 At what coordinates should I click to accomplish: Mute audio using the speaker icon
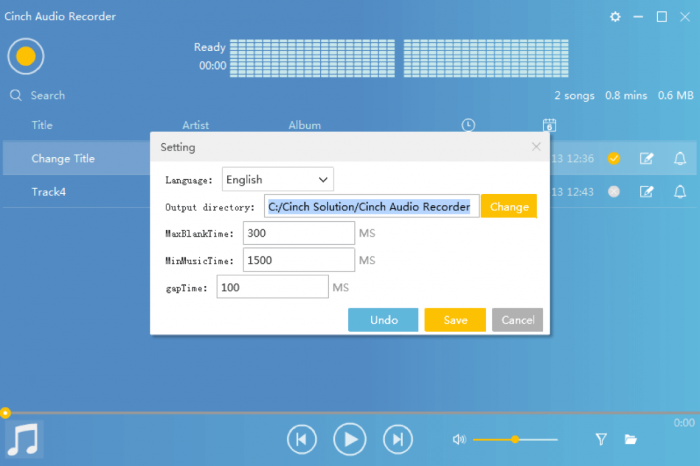pos(459,439)
